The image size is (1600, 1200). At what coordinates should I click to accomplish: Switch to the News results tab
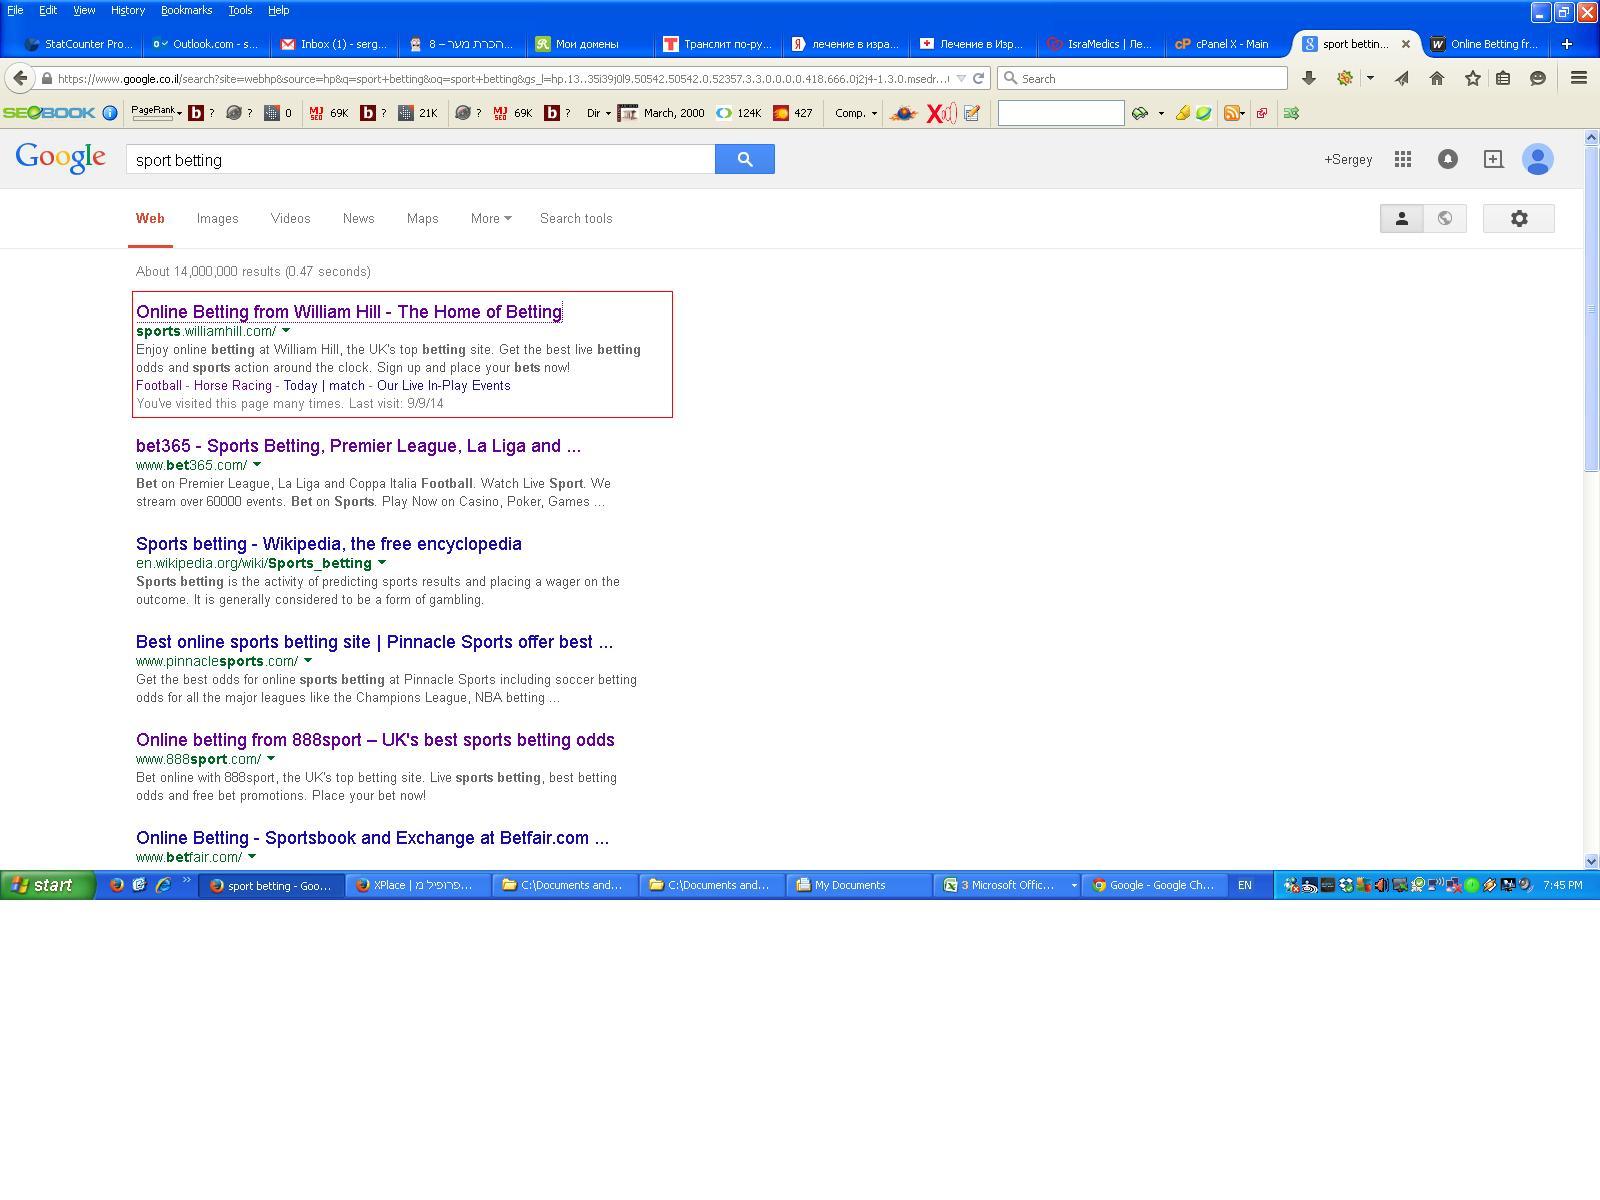358,218
